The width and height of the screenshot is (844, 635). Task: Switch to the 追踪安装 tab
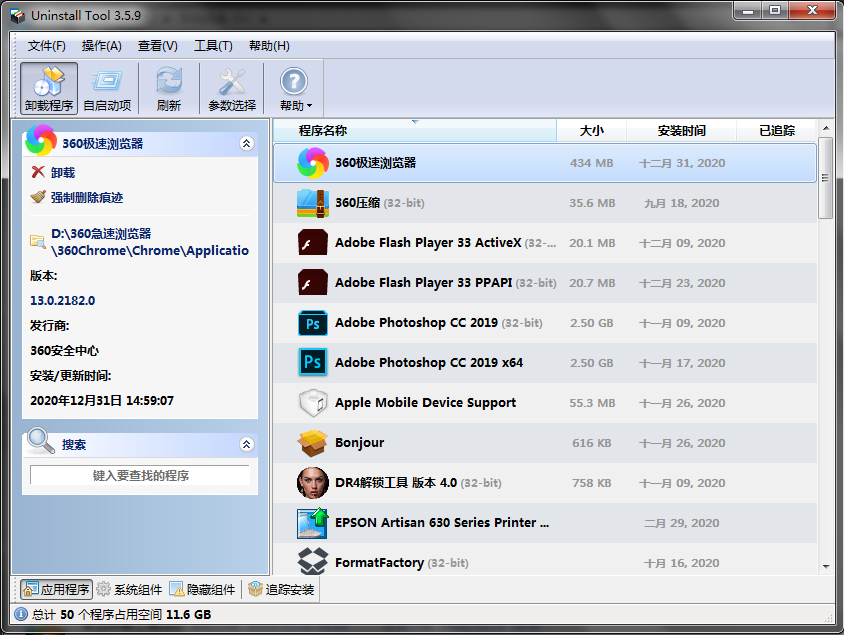(x=282, y=589)
